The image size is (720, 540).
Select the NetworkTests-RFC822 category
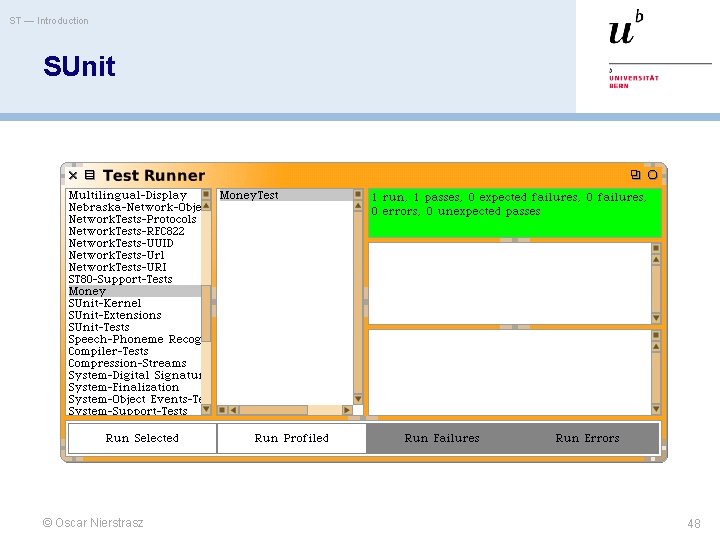134,231
